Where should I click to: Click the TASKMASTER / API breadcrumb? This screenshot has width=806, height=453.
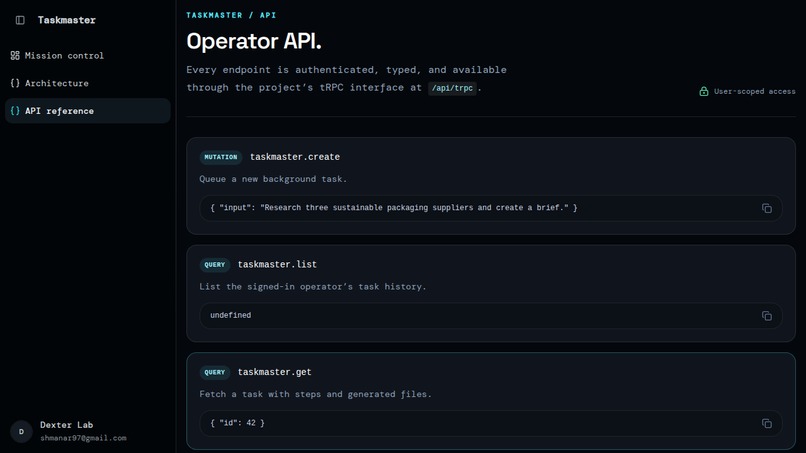[231, 15]
